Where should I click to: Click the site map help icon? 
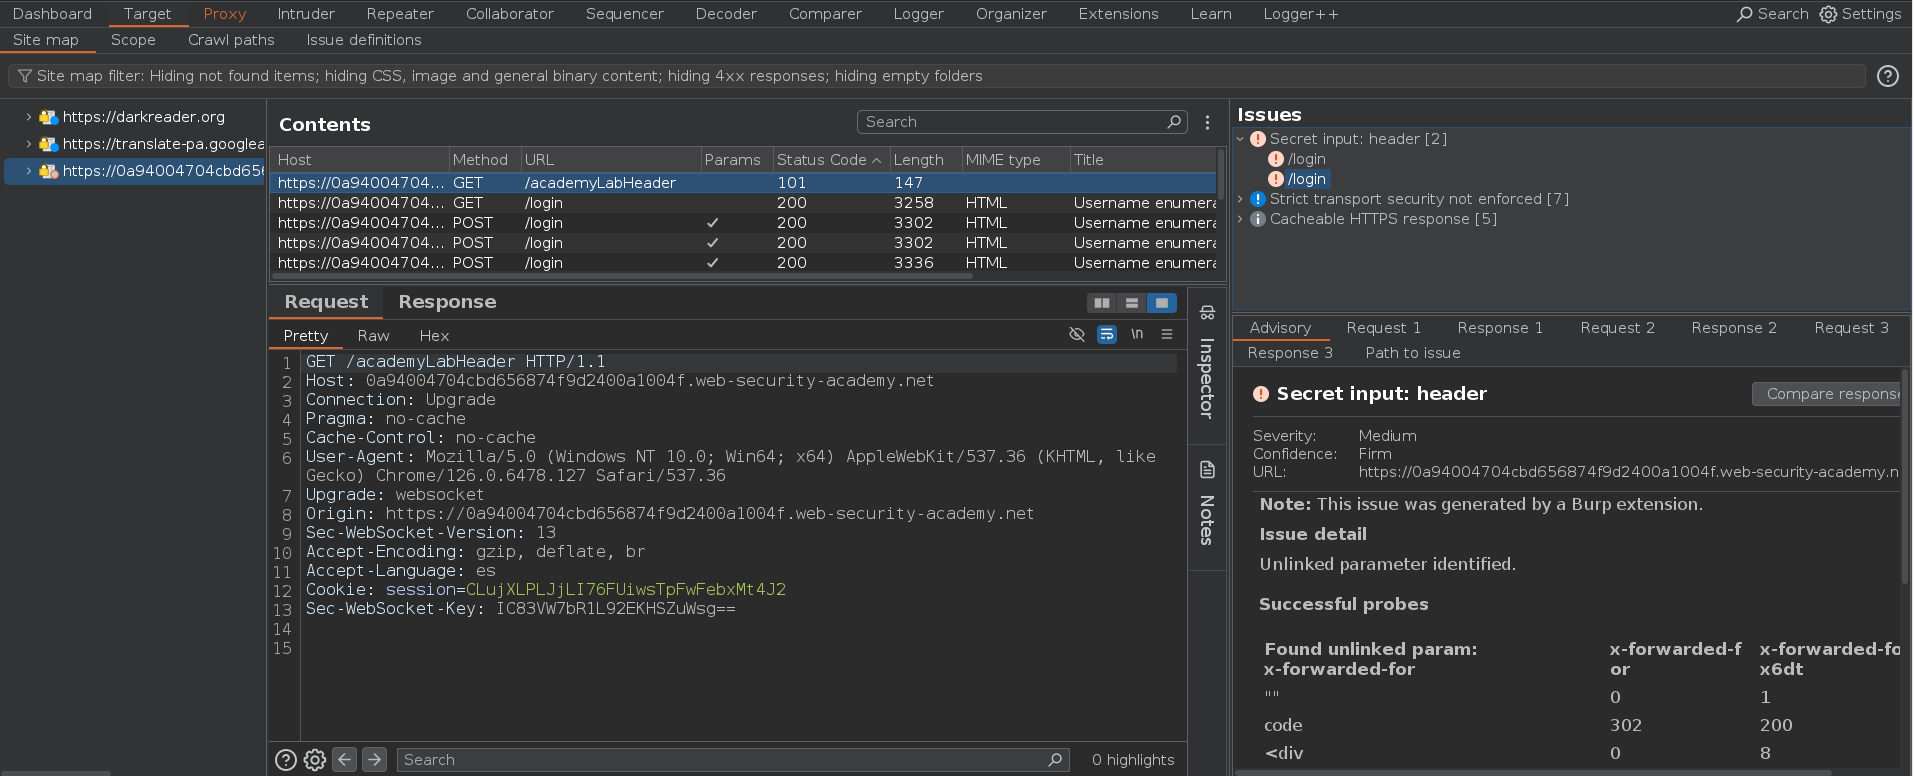[1887, 76]
